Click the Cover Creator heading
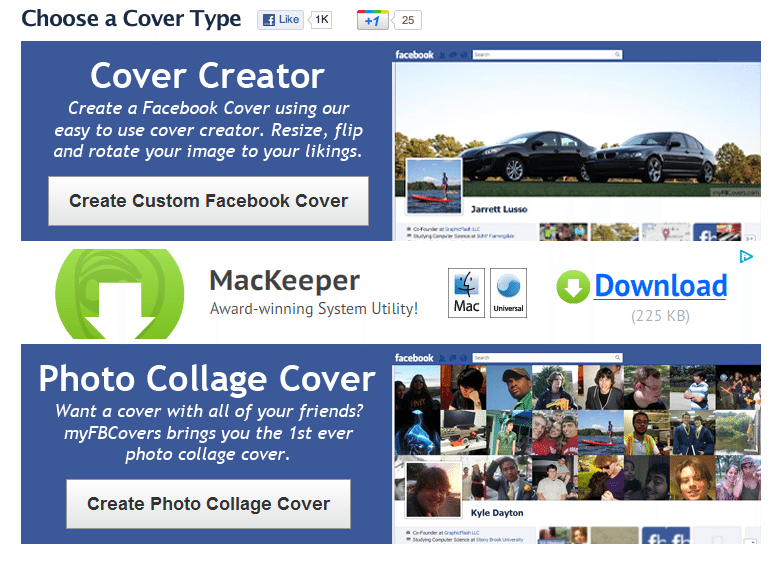The image size is (770, 573). point(207,76)
